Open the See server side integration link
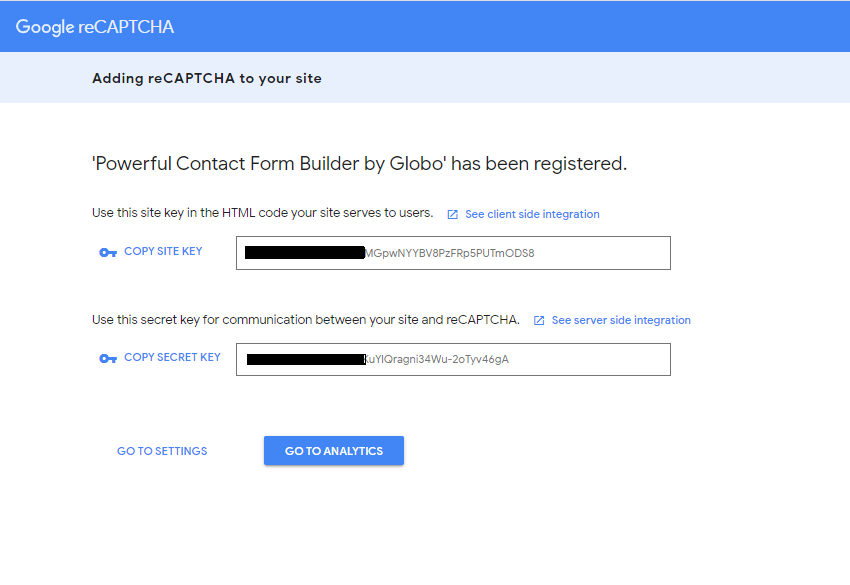The height and width of the screenshot is (585, 850). tap(621, 320)
